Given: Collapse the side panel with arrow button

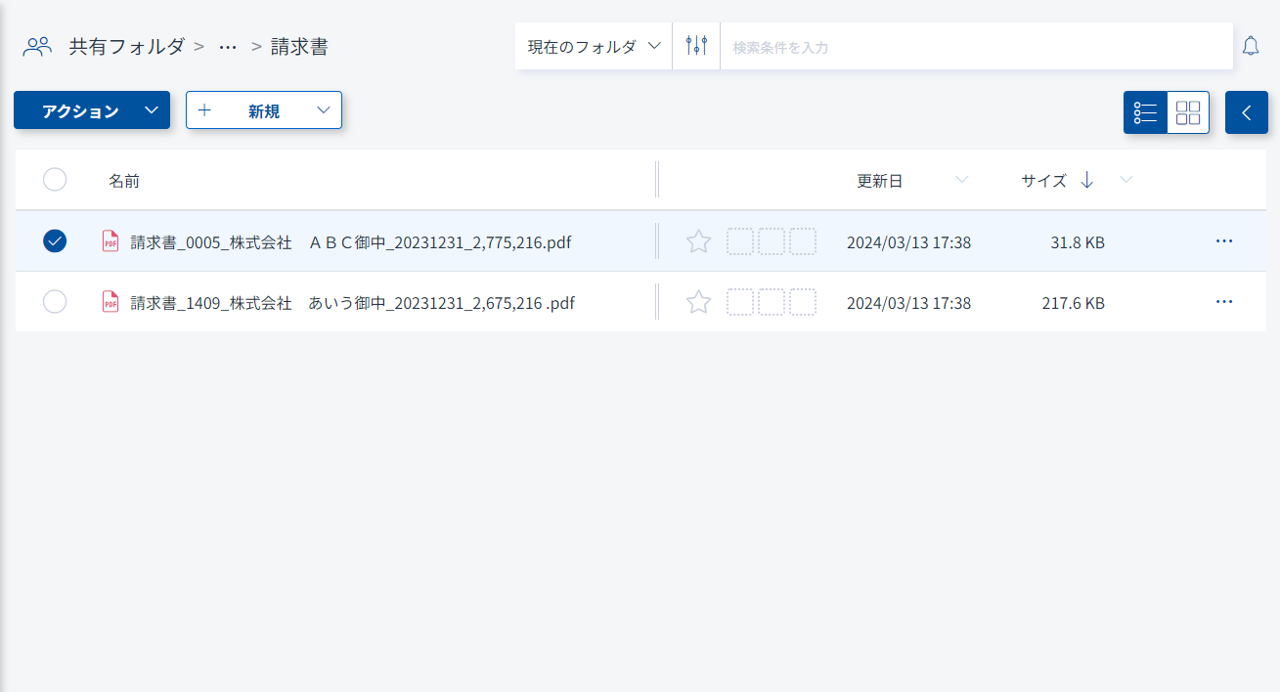Looking at the screenshot, I should click(1246, 113).
